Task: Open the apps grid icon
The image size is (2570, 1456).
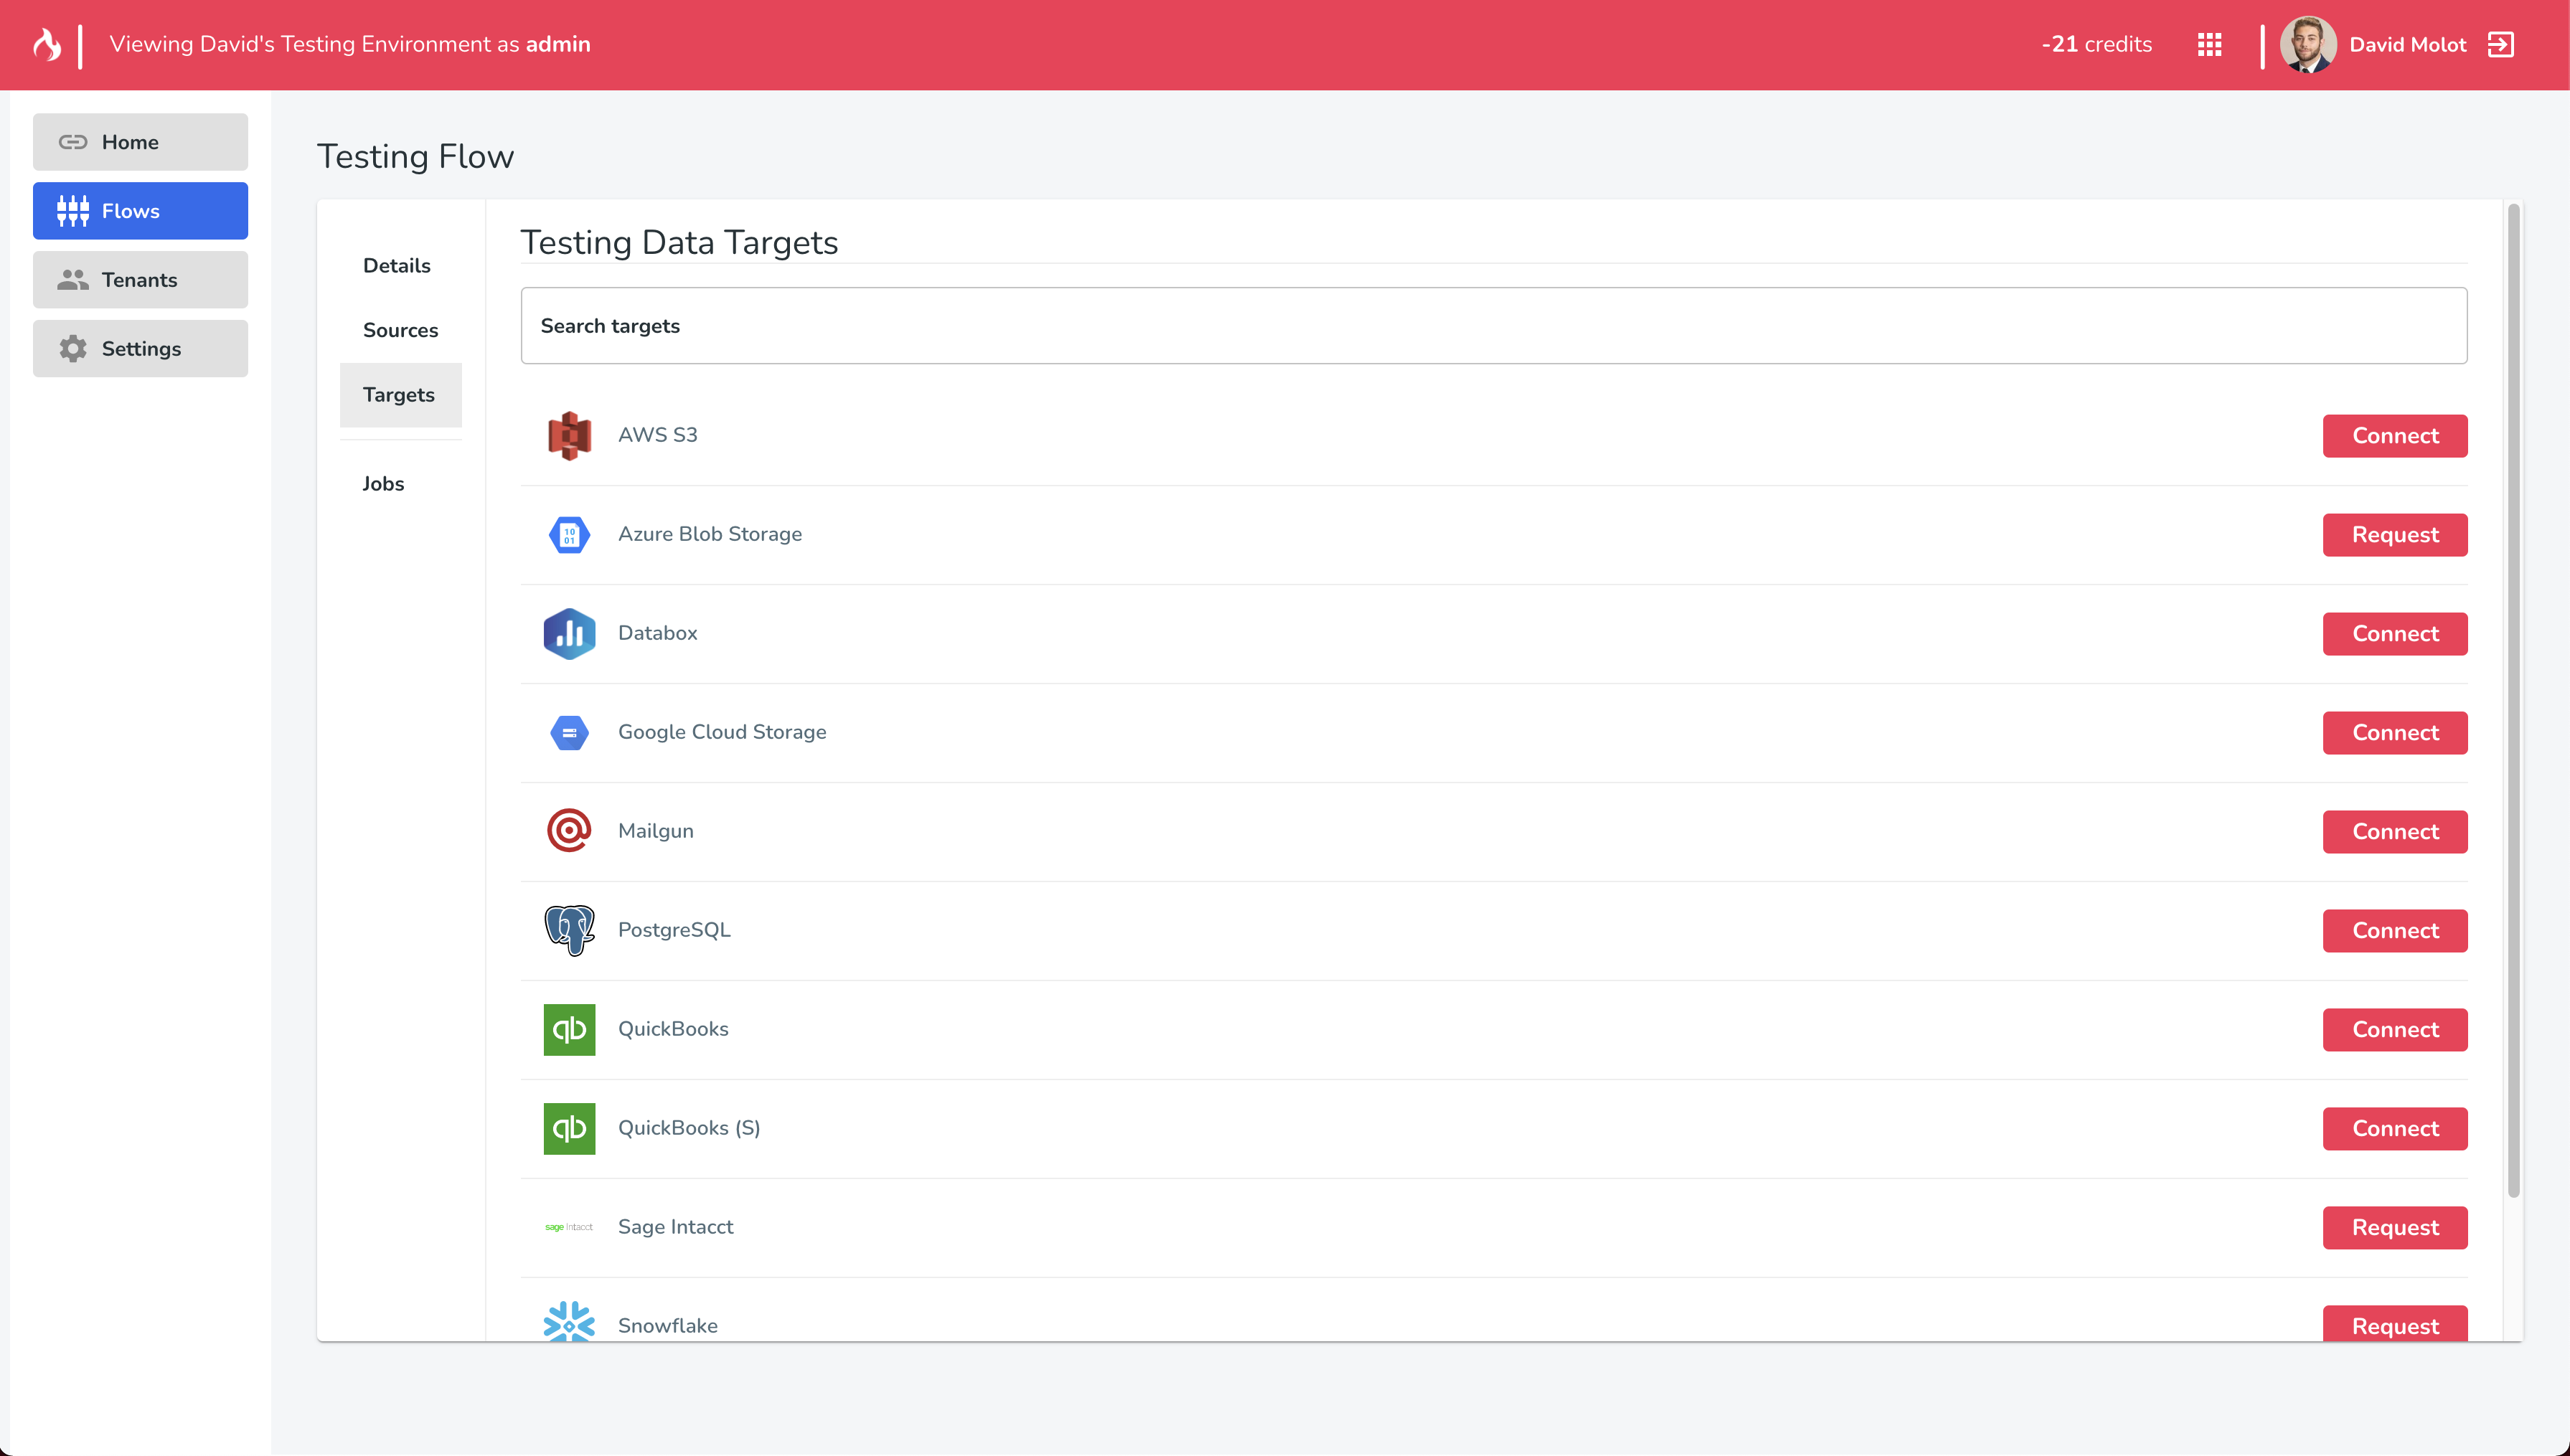Action: 2209,45
